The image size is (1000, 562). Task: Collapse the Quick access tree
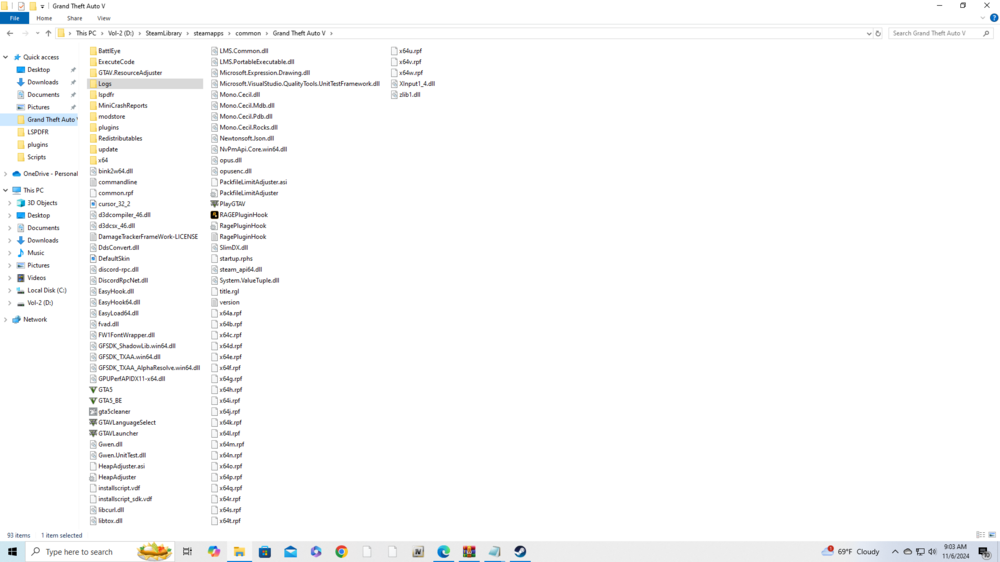pos(6,57)
